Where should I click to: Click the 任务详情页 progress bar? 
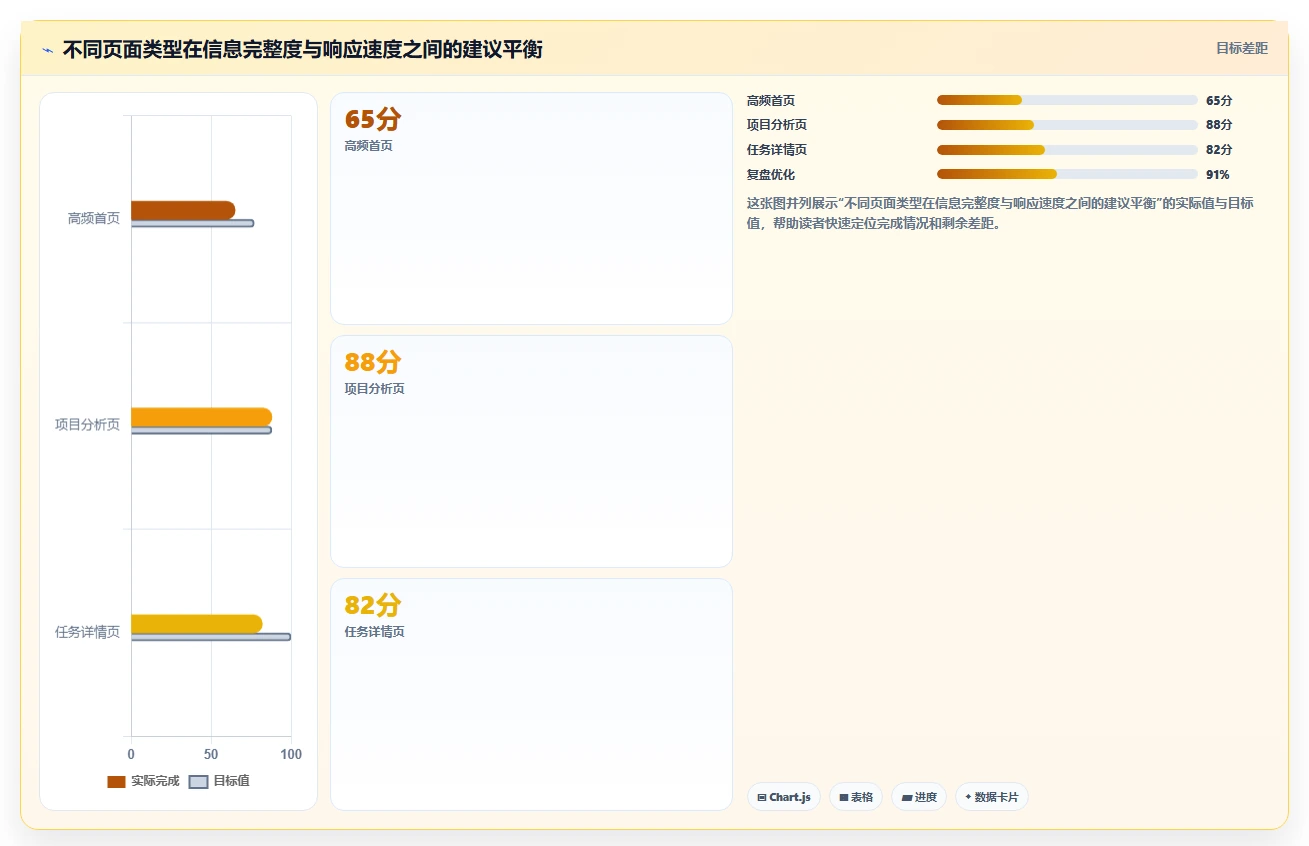[x=1067, y=150]
